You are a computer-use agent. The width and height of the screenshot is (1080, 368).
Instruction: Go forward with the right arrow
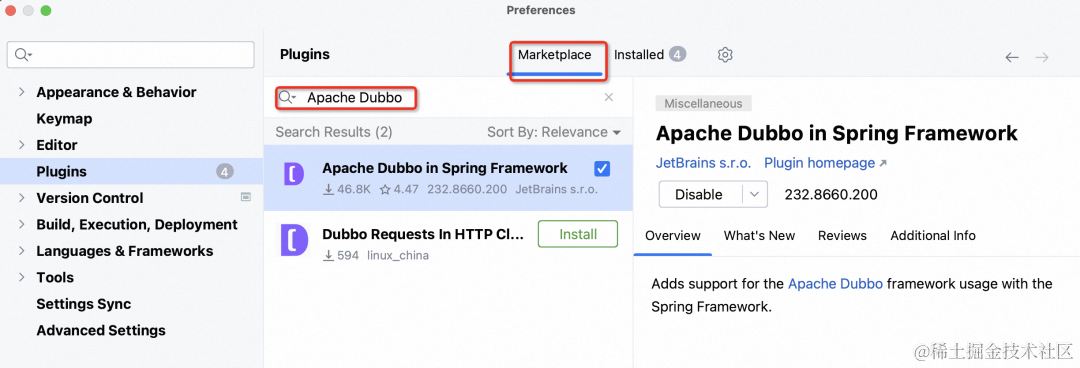point(1042,57)
